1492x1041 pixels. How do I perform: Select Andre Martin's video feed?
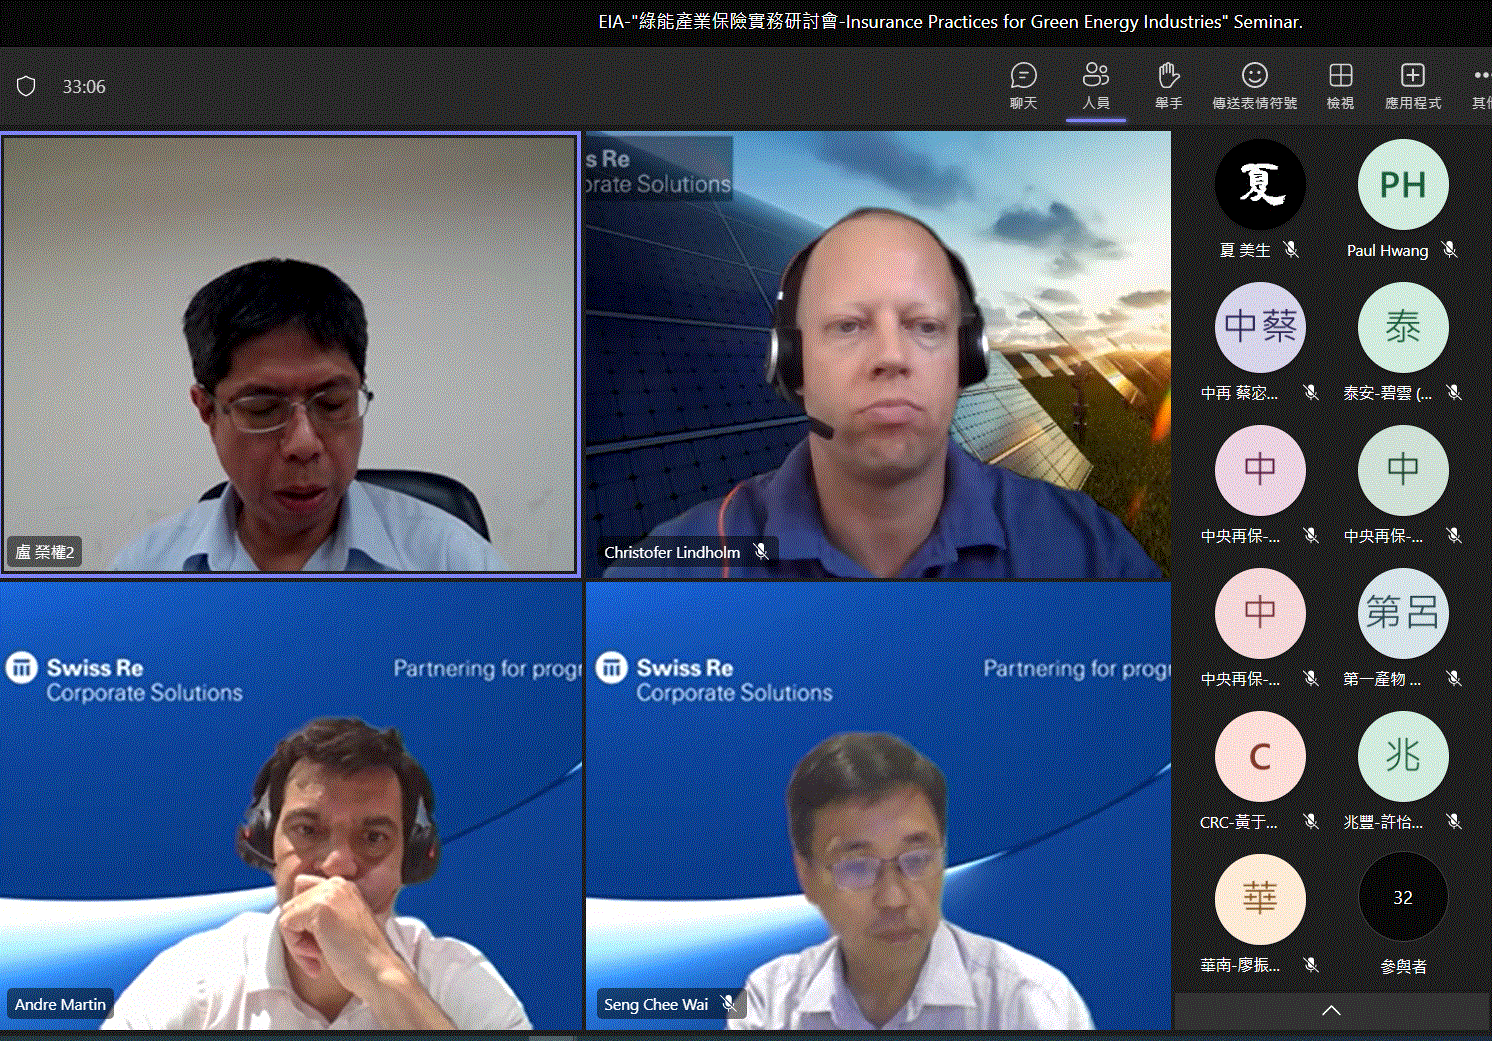click(291, 806)
